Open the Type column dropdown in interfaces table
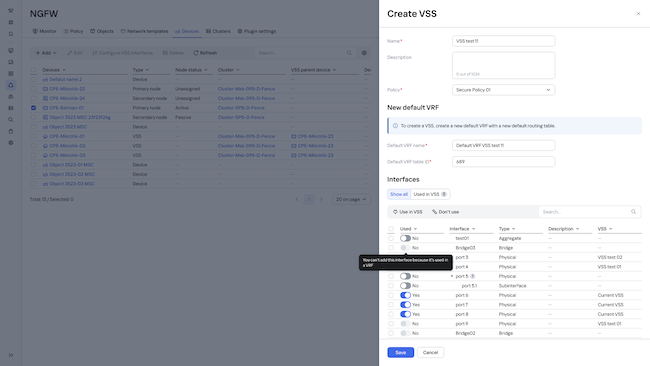Image resolution: width=650 pixels, height=366 pixels. pos(513,229)
